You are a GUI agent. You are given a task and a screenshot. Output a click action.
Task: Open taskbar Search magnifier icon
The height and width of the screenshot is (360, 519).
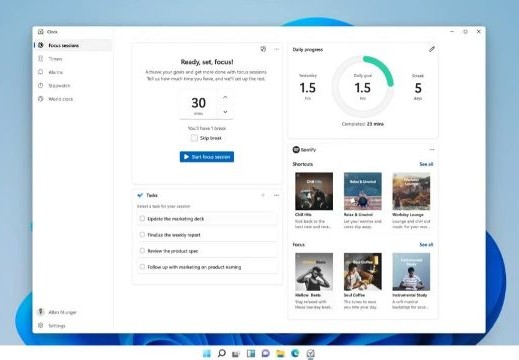pos(222,353)
